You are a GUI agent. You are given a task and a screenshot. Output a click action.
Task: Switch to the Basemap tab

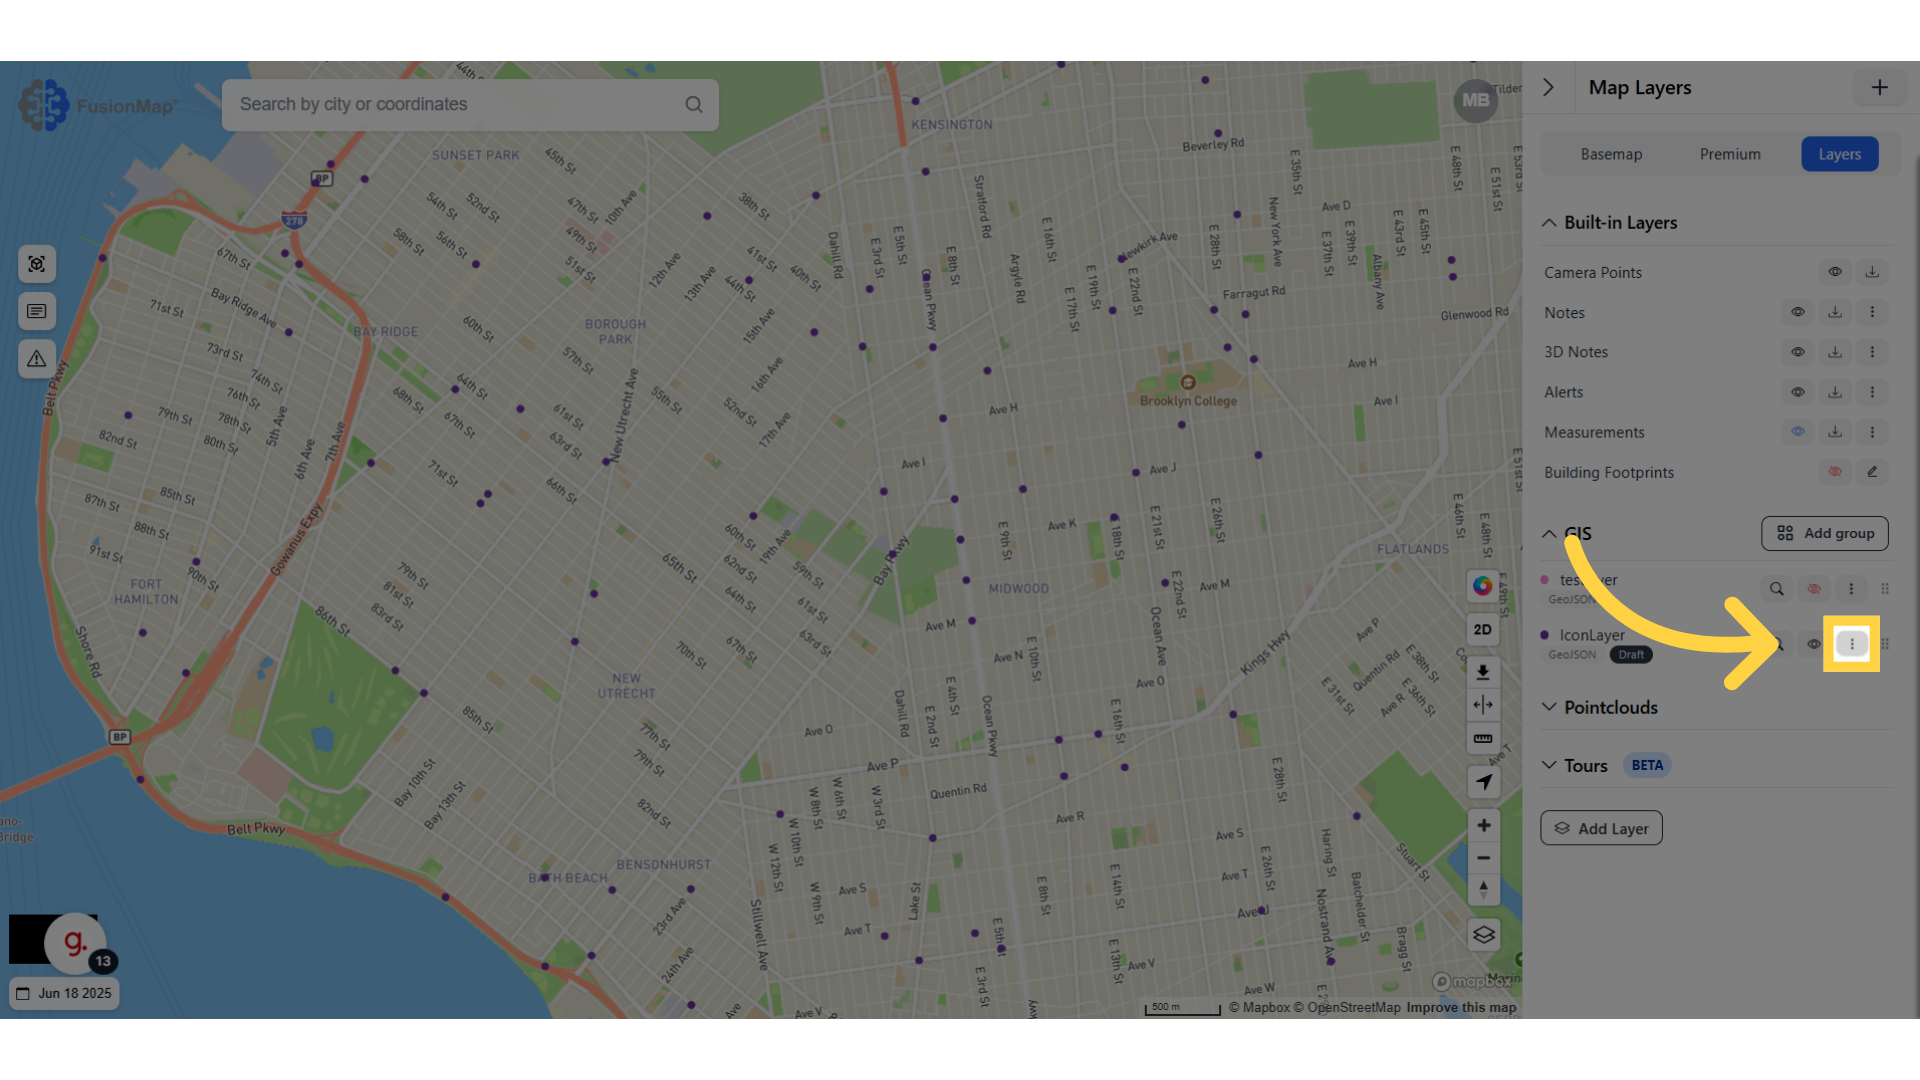click(1611, 154)
